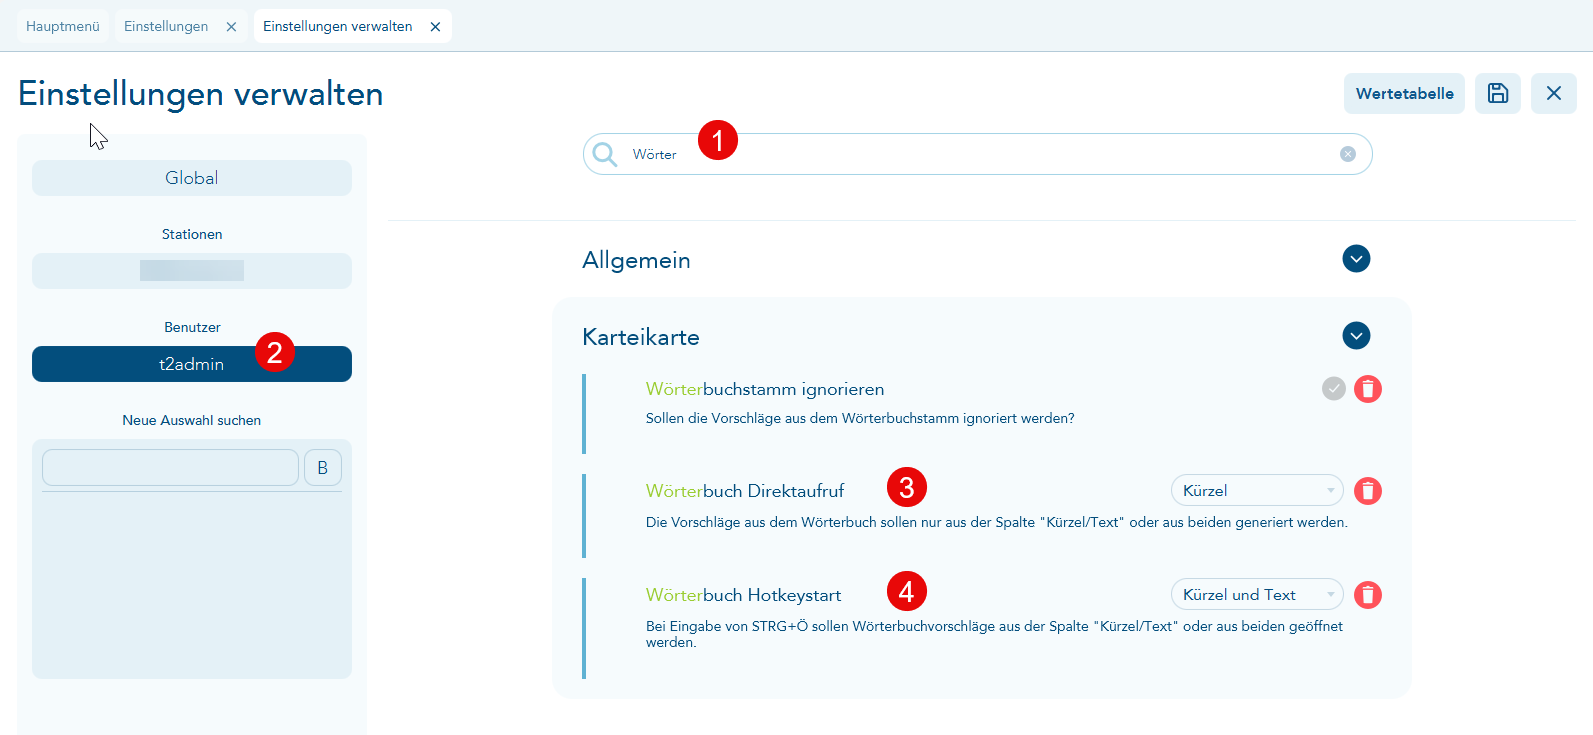Delete the Wörterbuch Direktaufruf setting

1368,491
